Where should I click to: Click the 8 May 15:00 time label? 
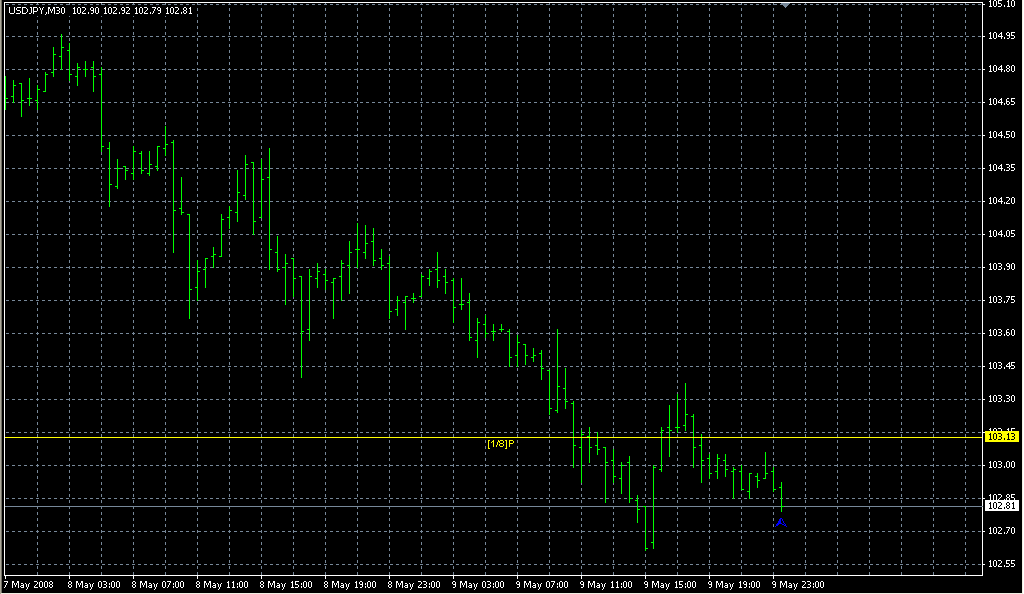coord(286,585)
